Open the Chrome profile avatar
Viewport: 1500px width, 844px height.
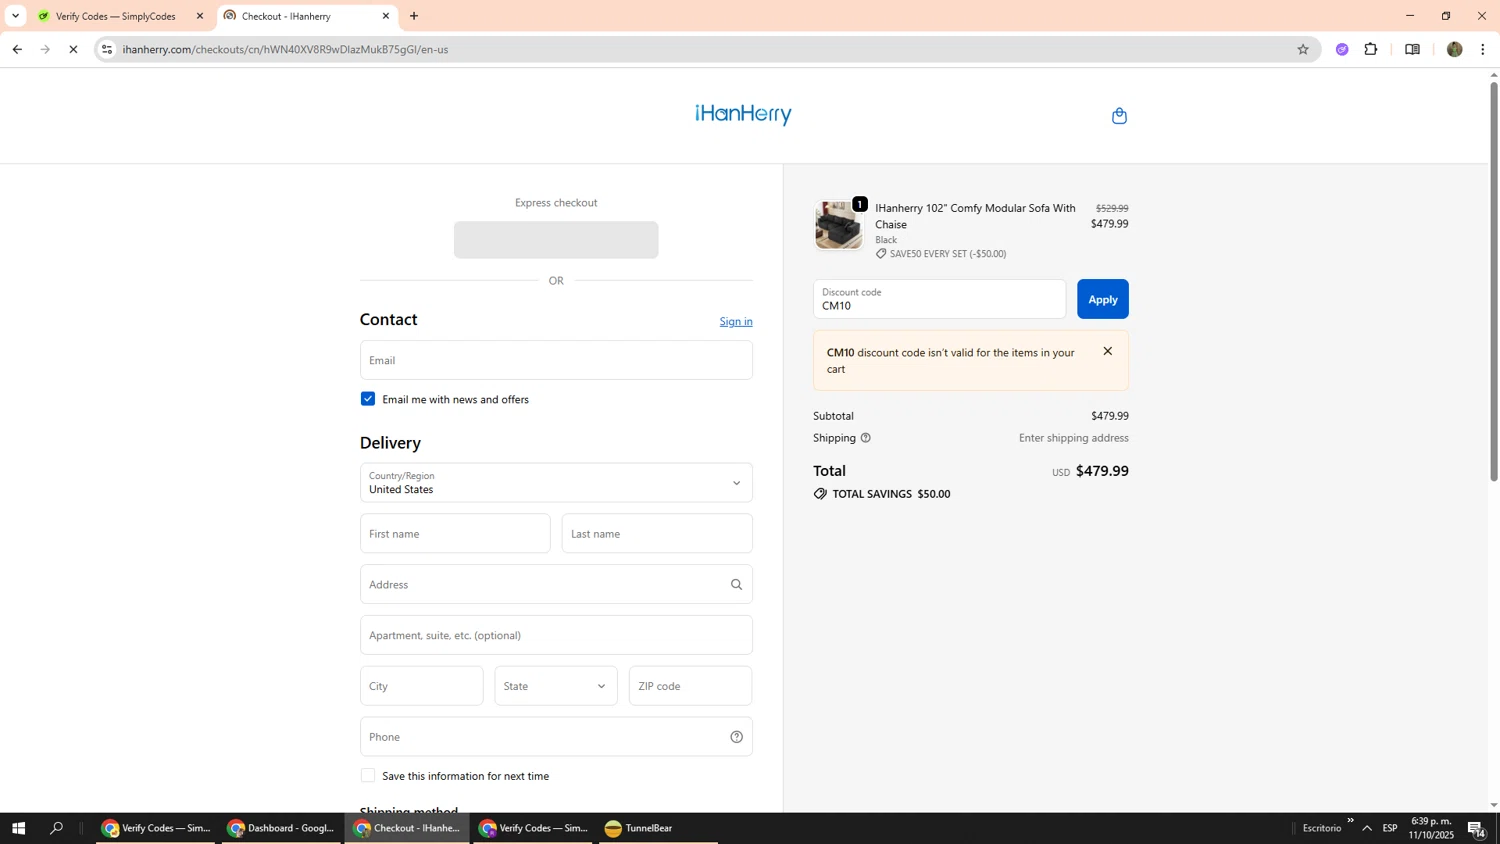pos(1454,49)
